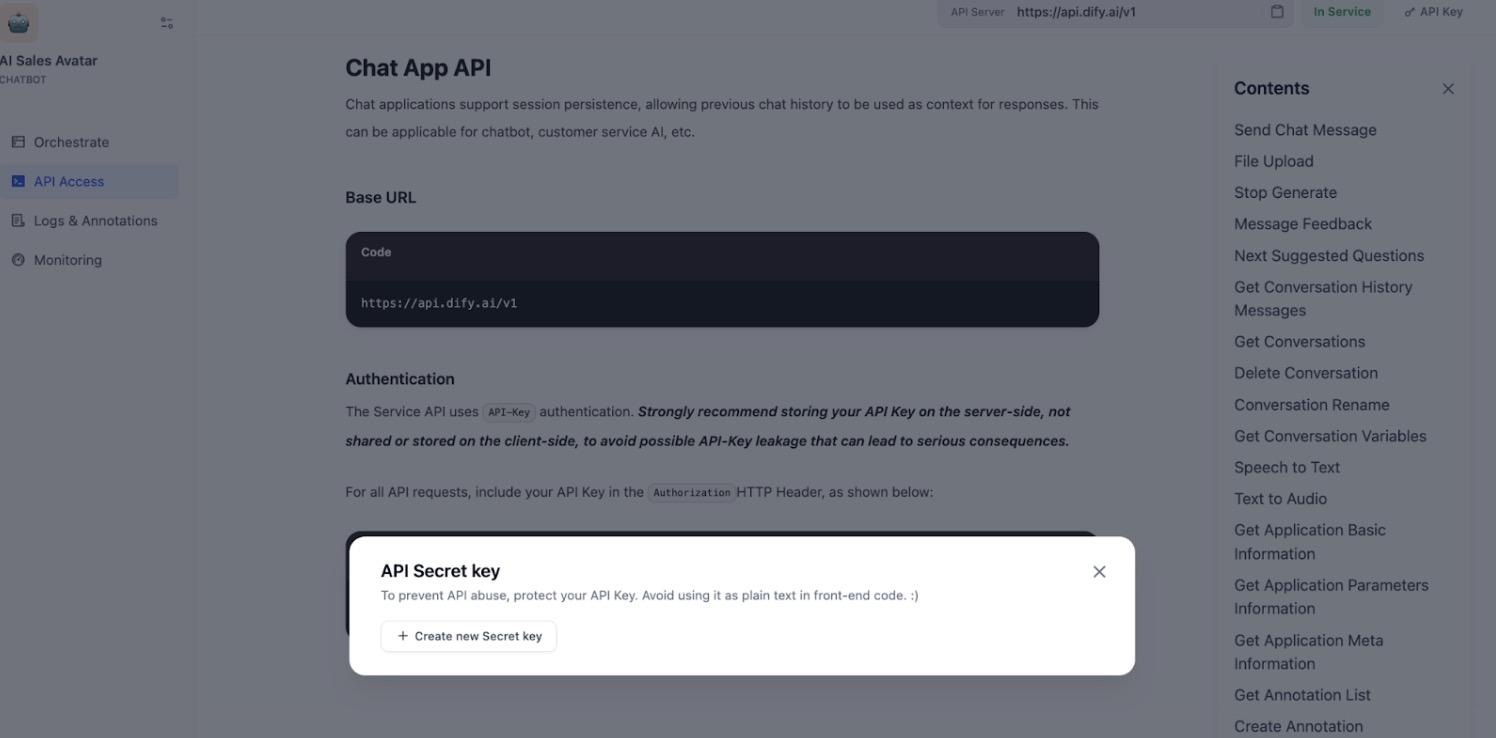Click the Logs & Annotations document icon
This screenshot has height=738, width=1496.
(18, 220)
